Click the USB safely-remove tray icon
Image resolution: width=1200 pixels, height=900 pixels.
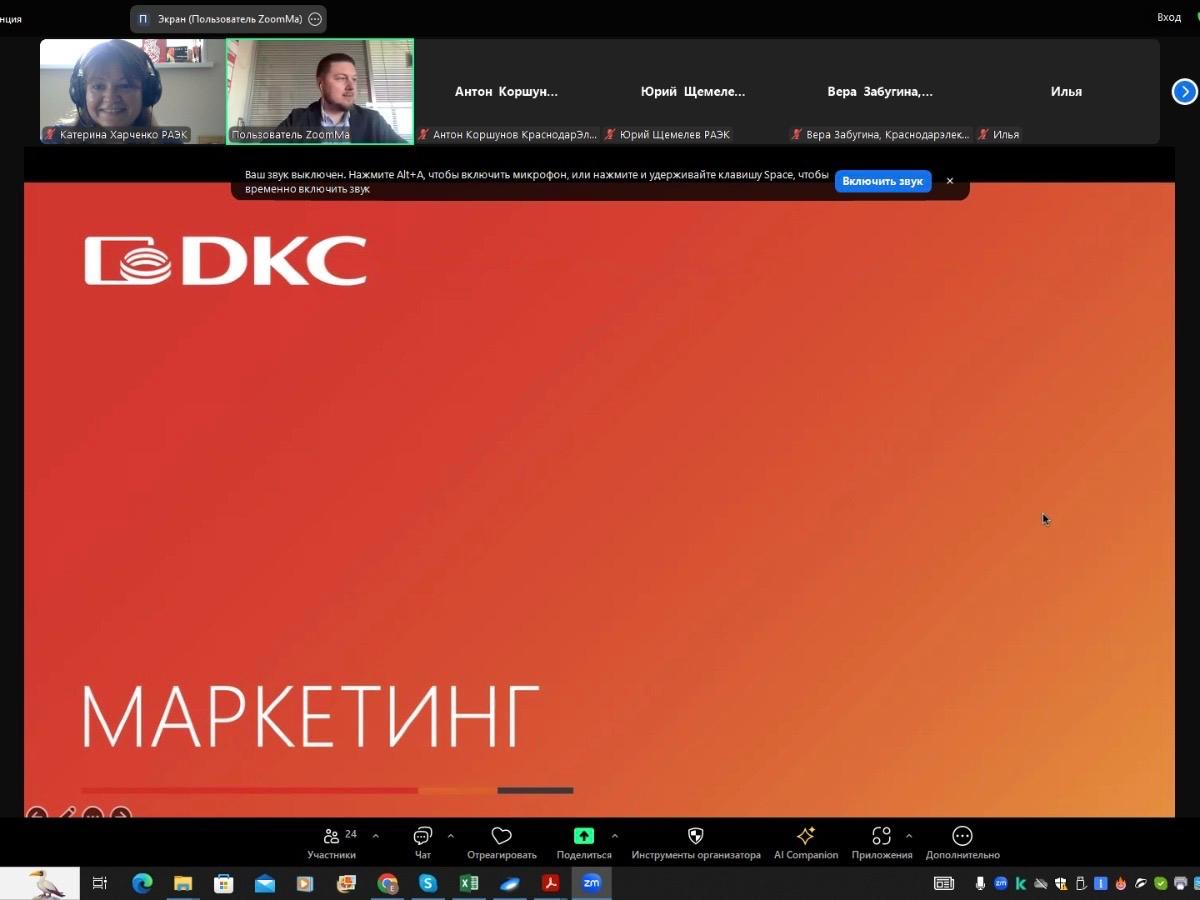pyautogui.click(x=1081, y=883)
